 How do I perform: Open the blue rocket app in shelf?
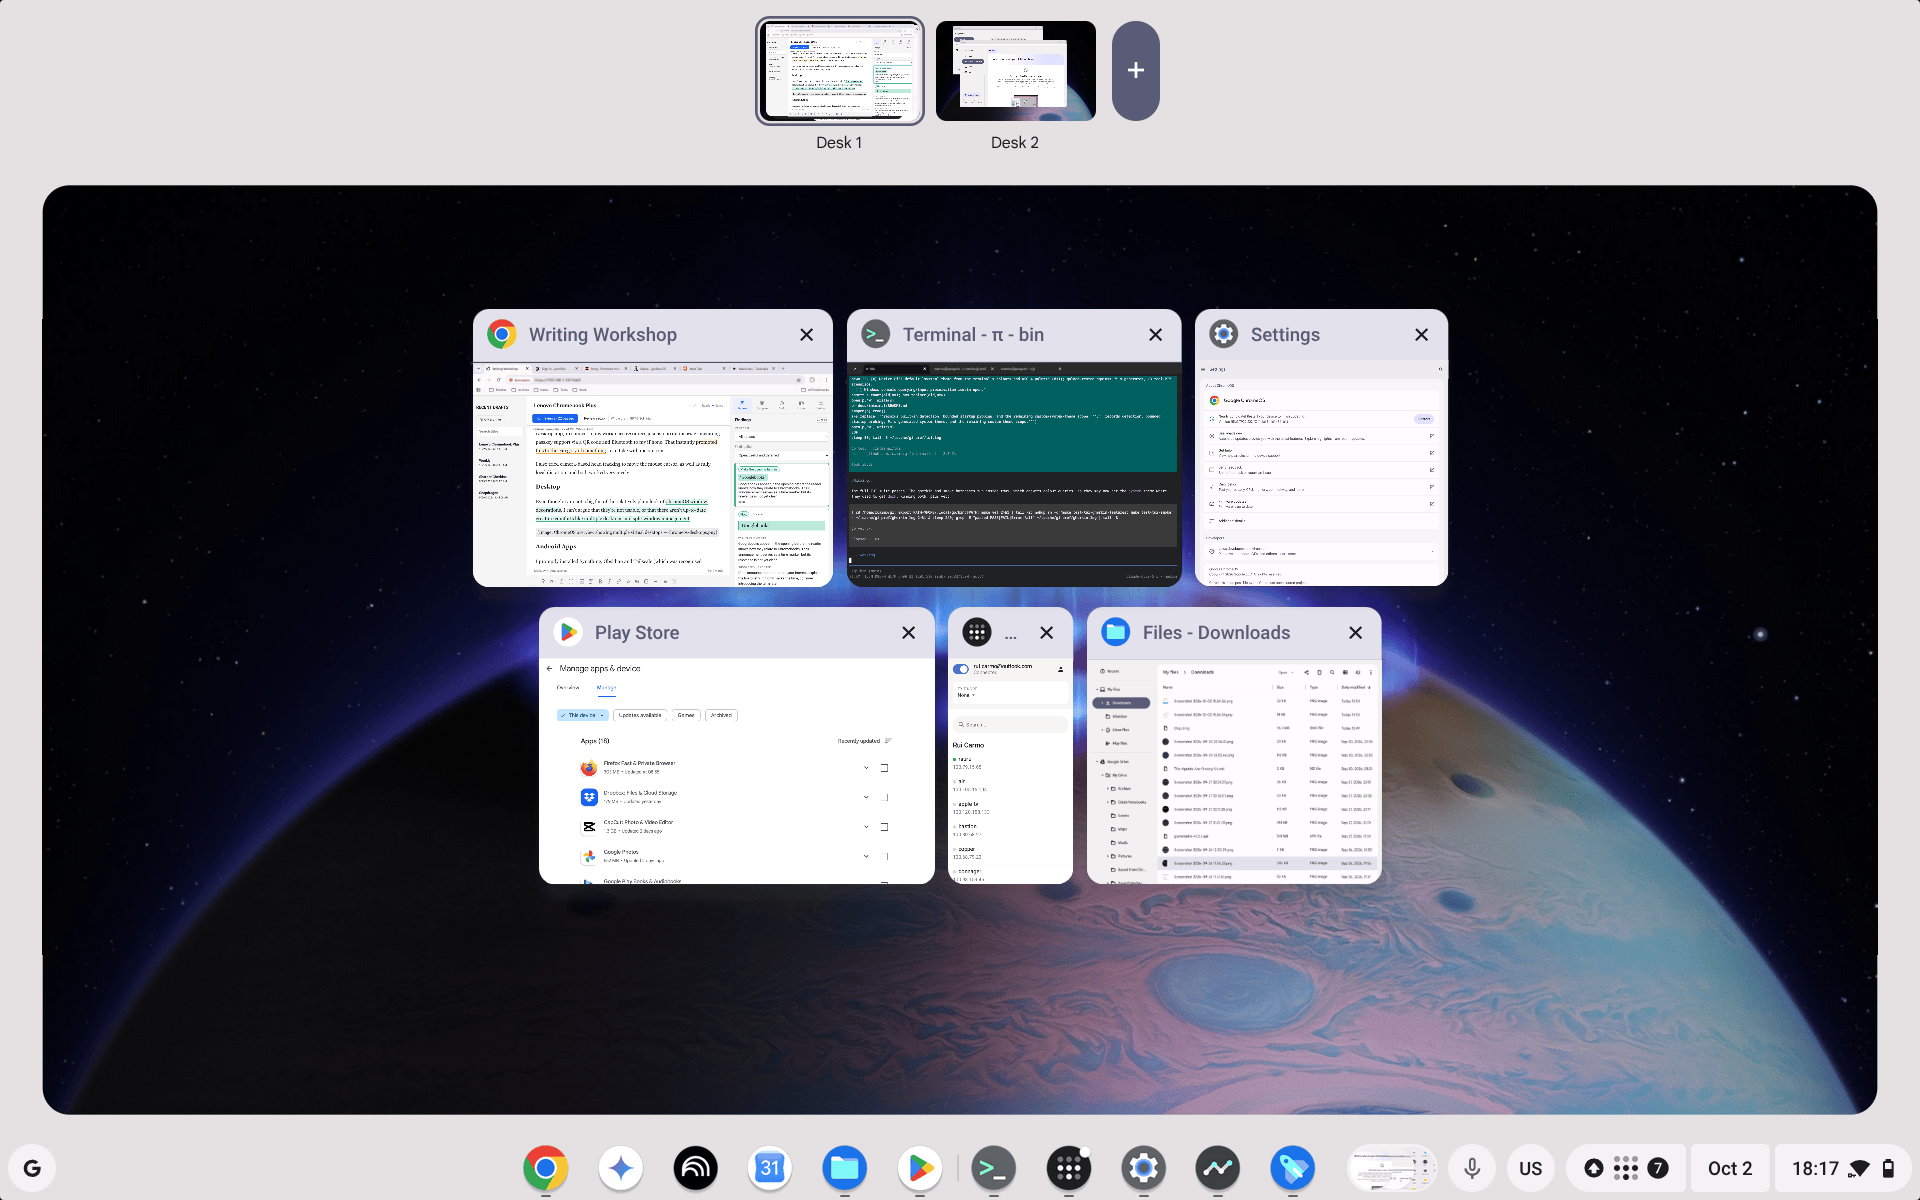1293,1168
